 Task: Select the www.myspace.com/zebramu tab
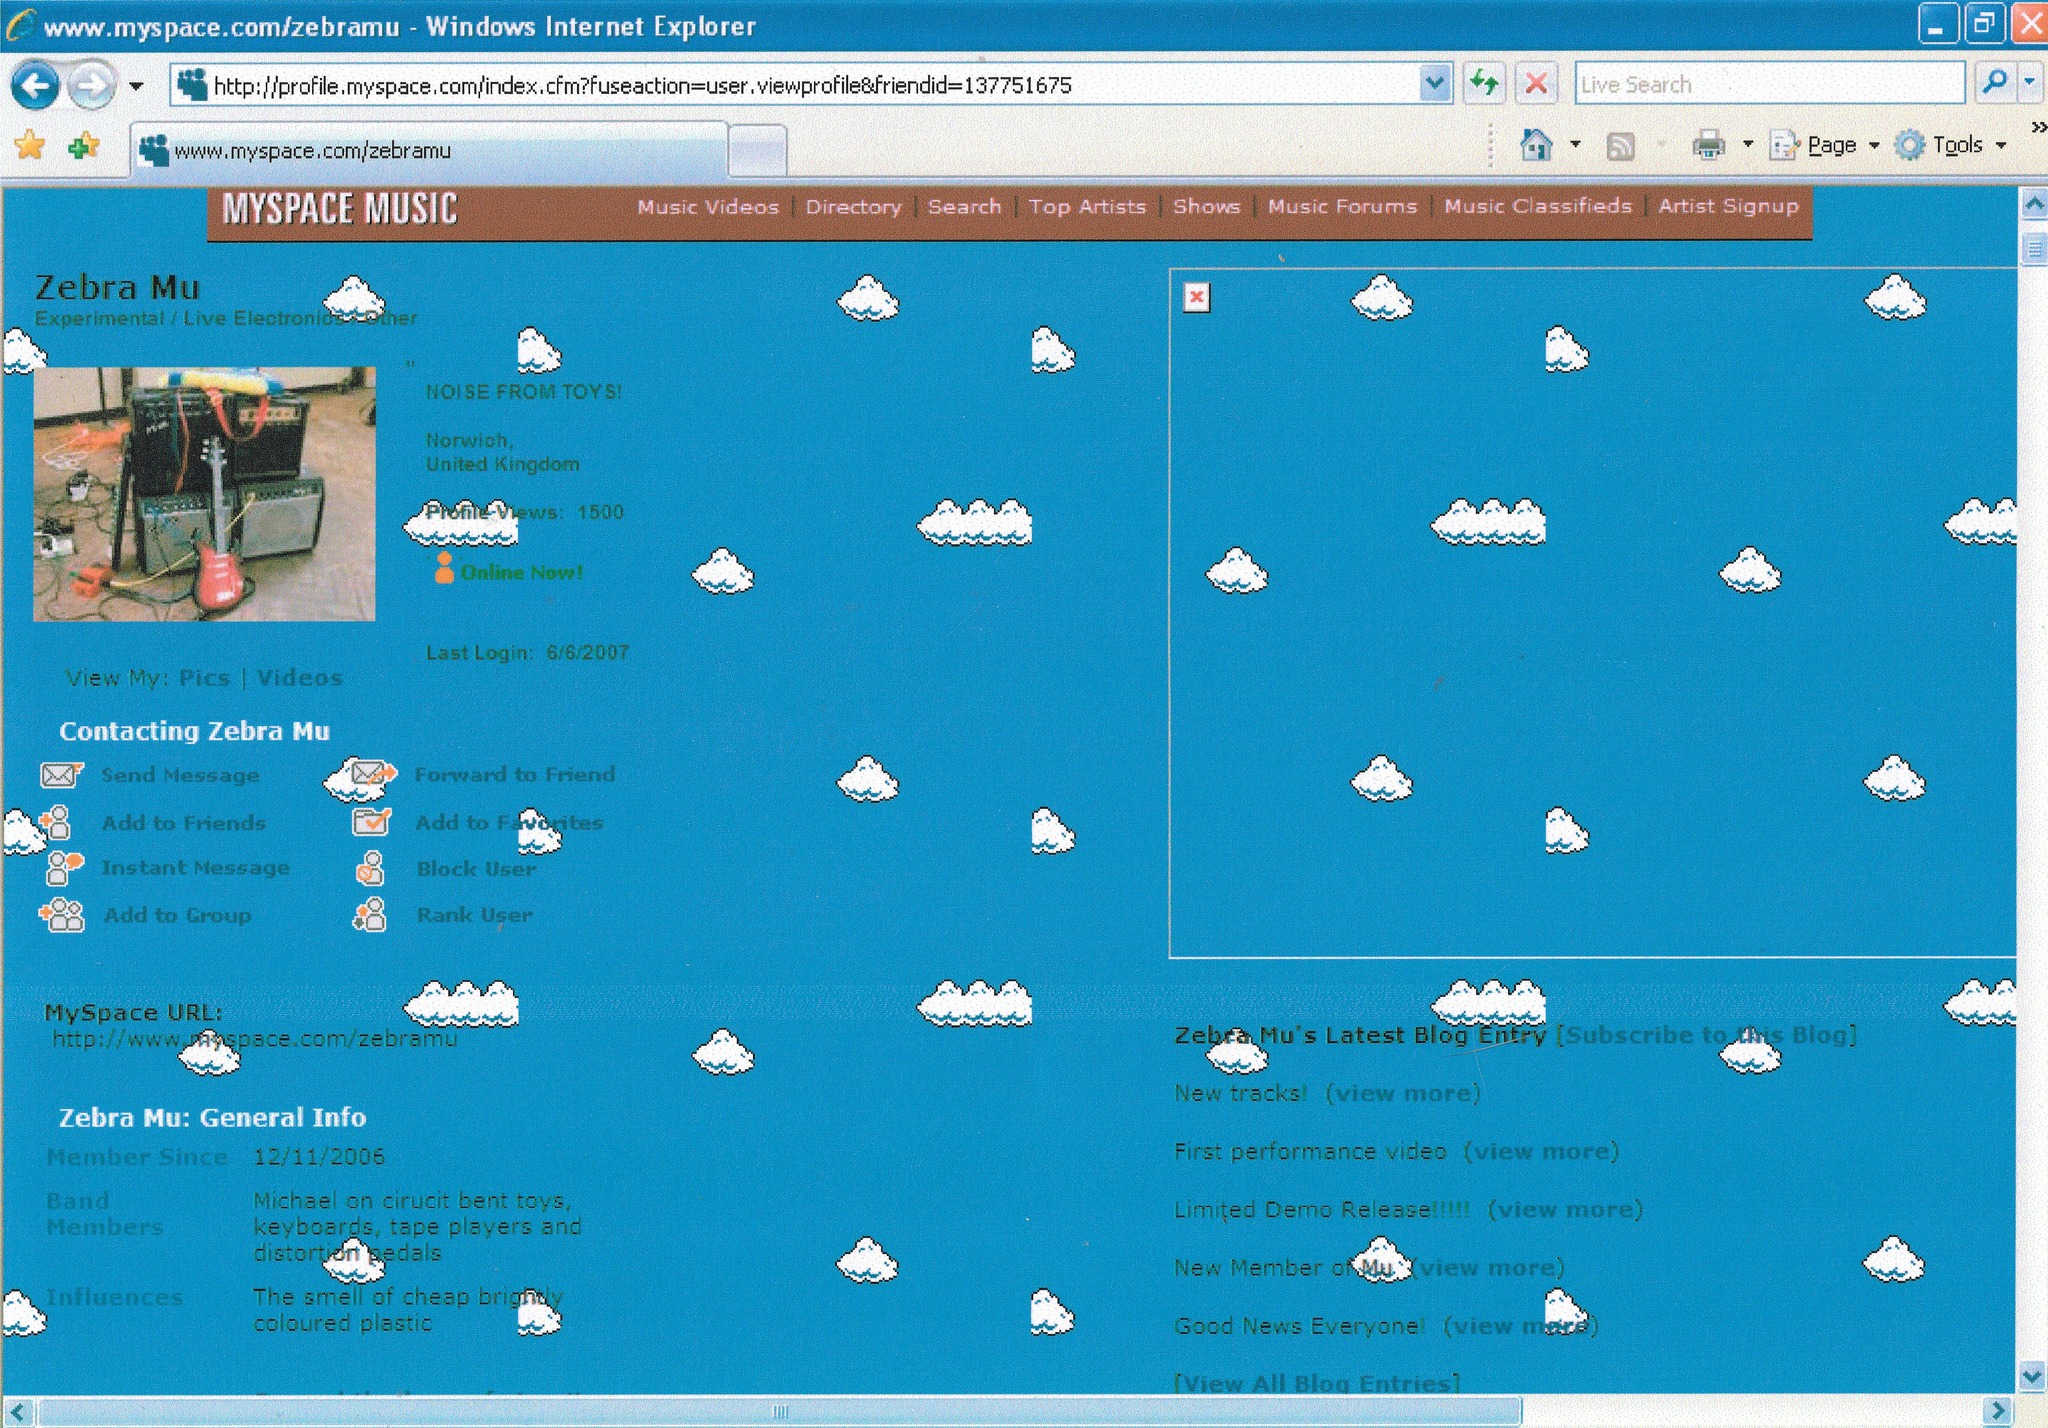click(428, 150)
